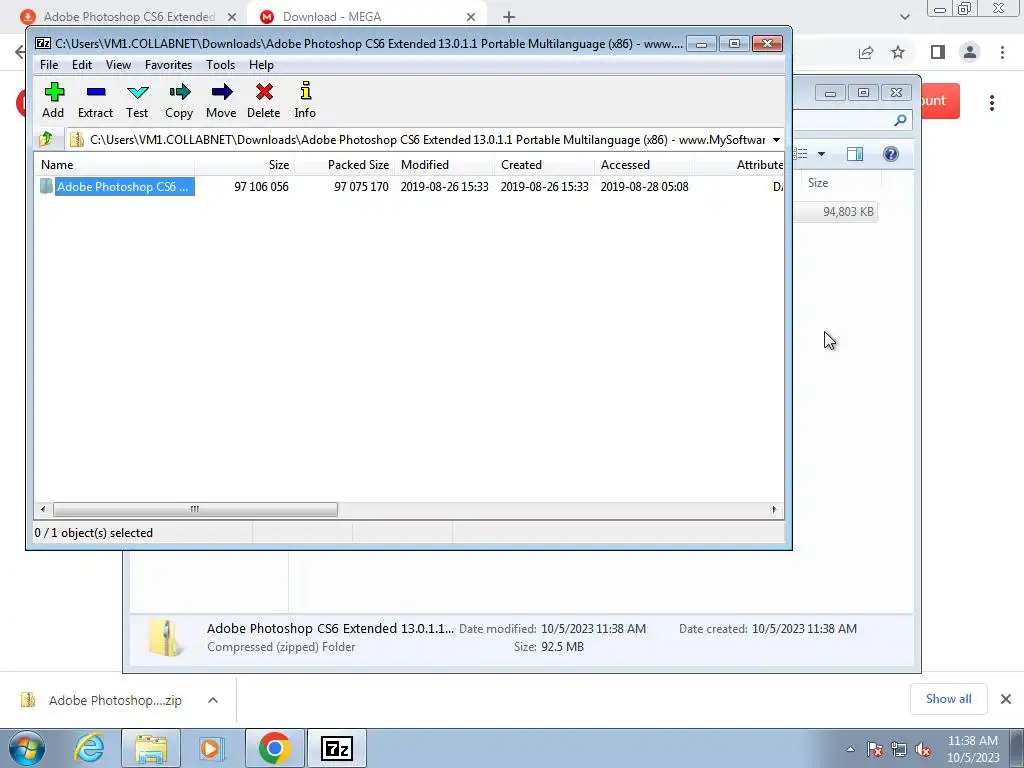This screenshot has width=1024, height=768.
Task: Click the Chrome share page icon
Action: point(866,52)
